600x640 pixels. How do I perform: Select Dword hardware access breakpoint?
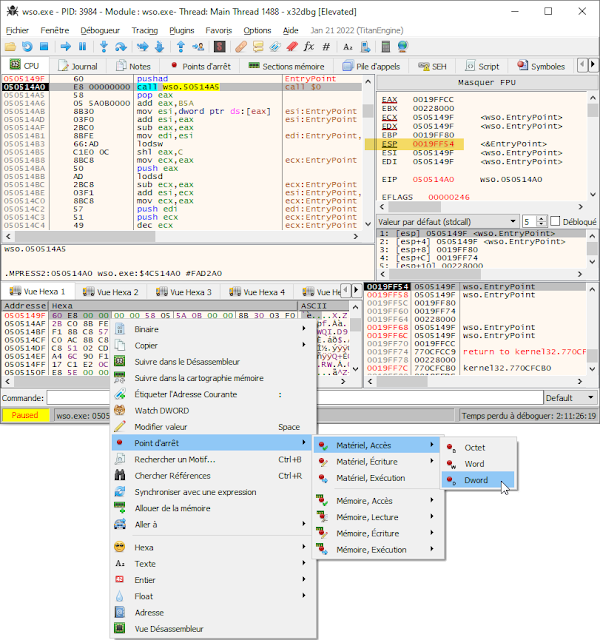[478, 480]
